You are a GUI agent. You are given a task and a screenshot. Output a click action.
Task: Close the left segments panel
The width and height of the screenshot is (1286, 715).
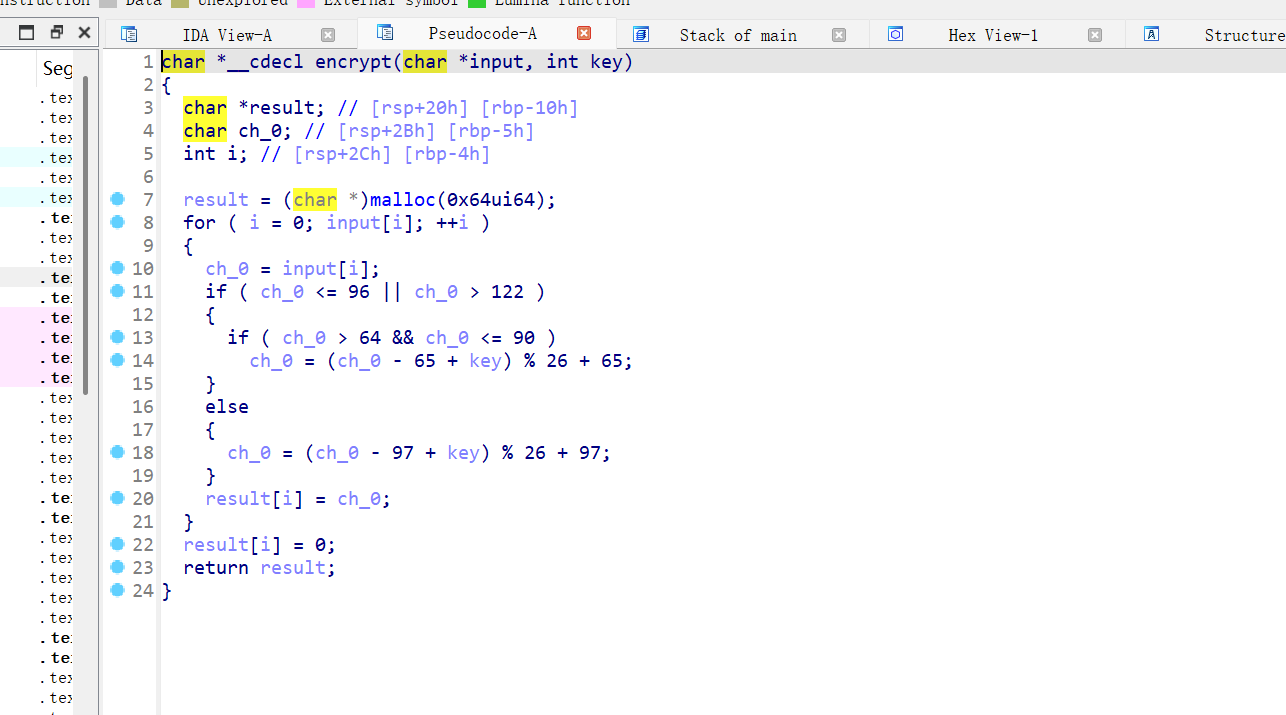84,33
